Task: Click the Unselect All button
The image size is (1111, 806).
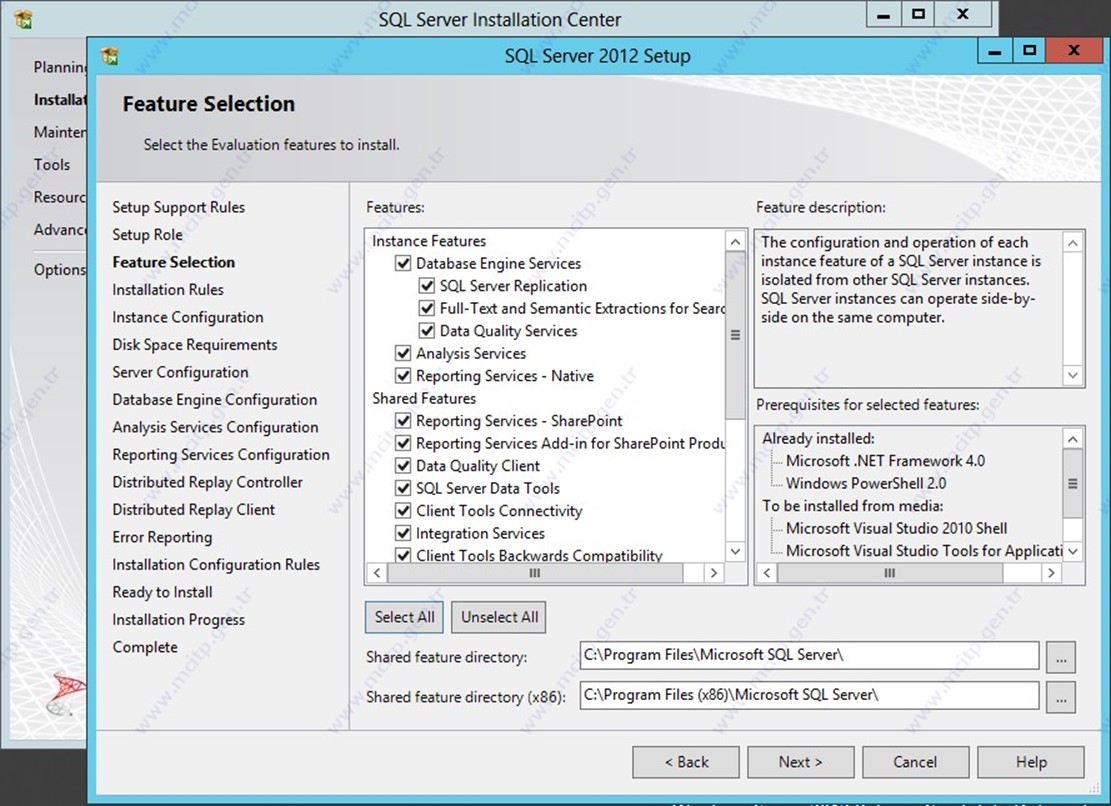Action: [x=500, y=617]
